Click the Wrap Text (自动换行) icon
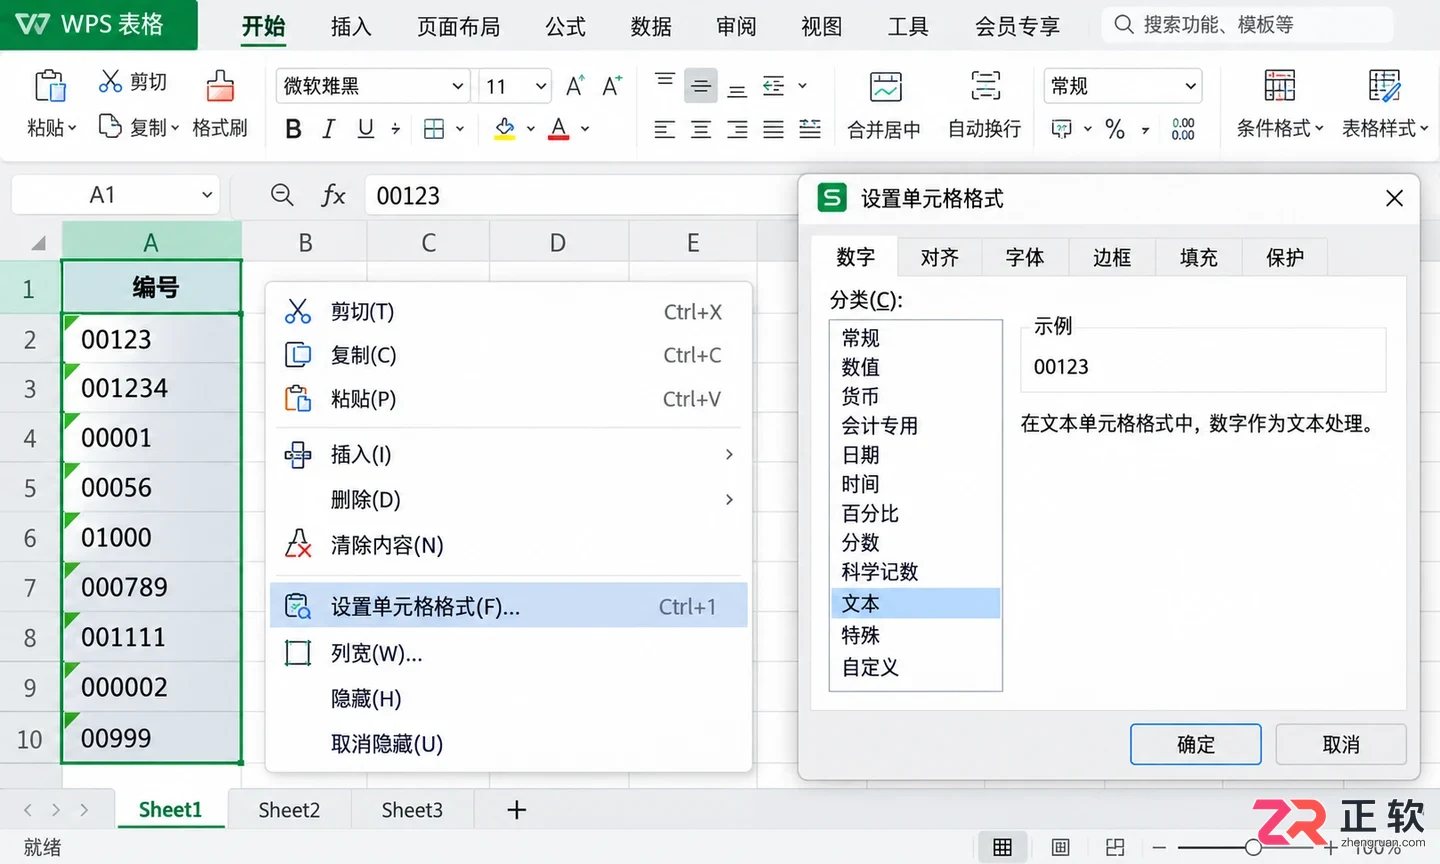 [x=985, y=87]
